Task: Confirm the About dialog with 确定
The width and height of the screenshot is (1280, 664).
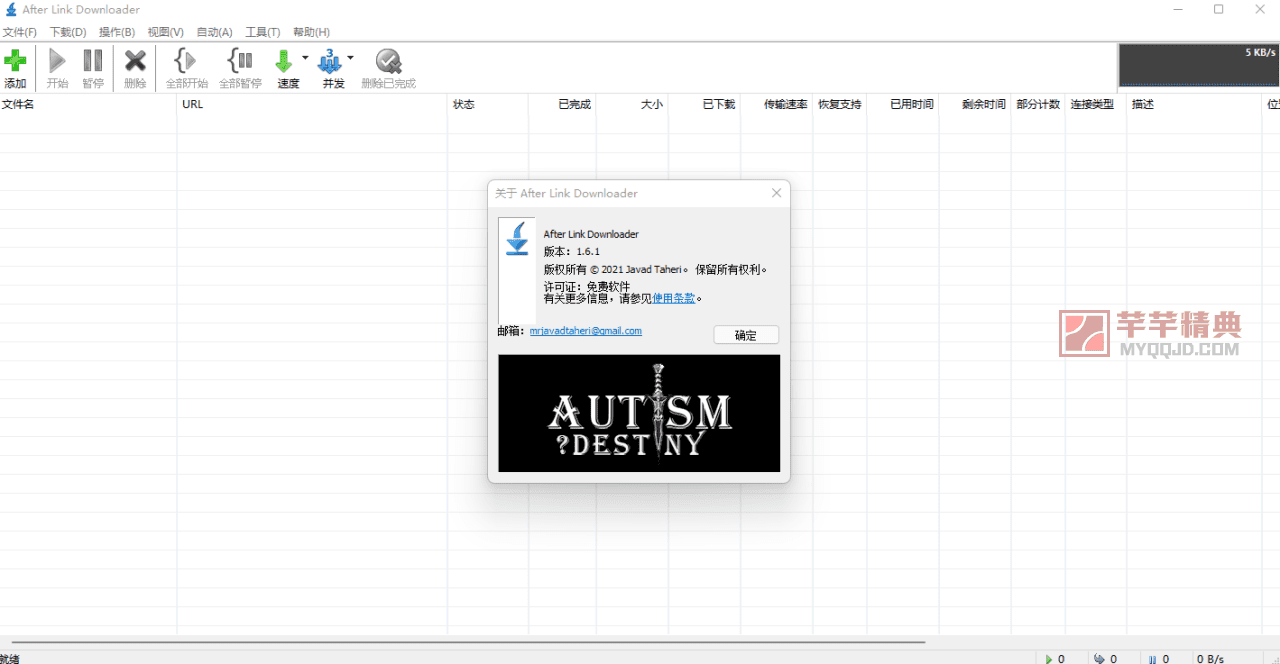Action: pyautogui.click(x=746, y=335)
